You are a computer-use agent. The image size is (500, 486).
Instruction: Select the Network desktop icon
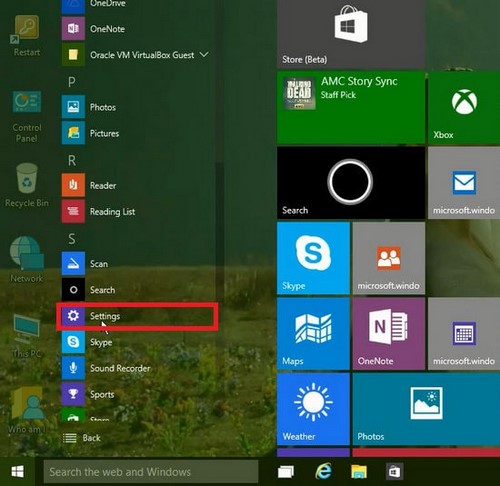click(26, 259)
